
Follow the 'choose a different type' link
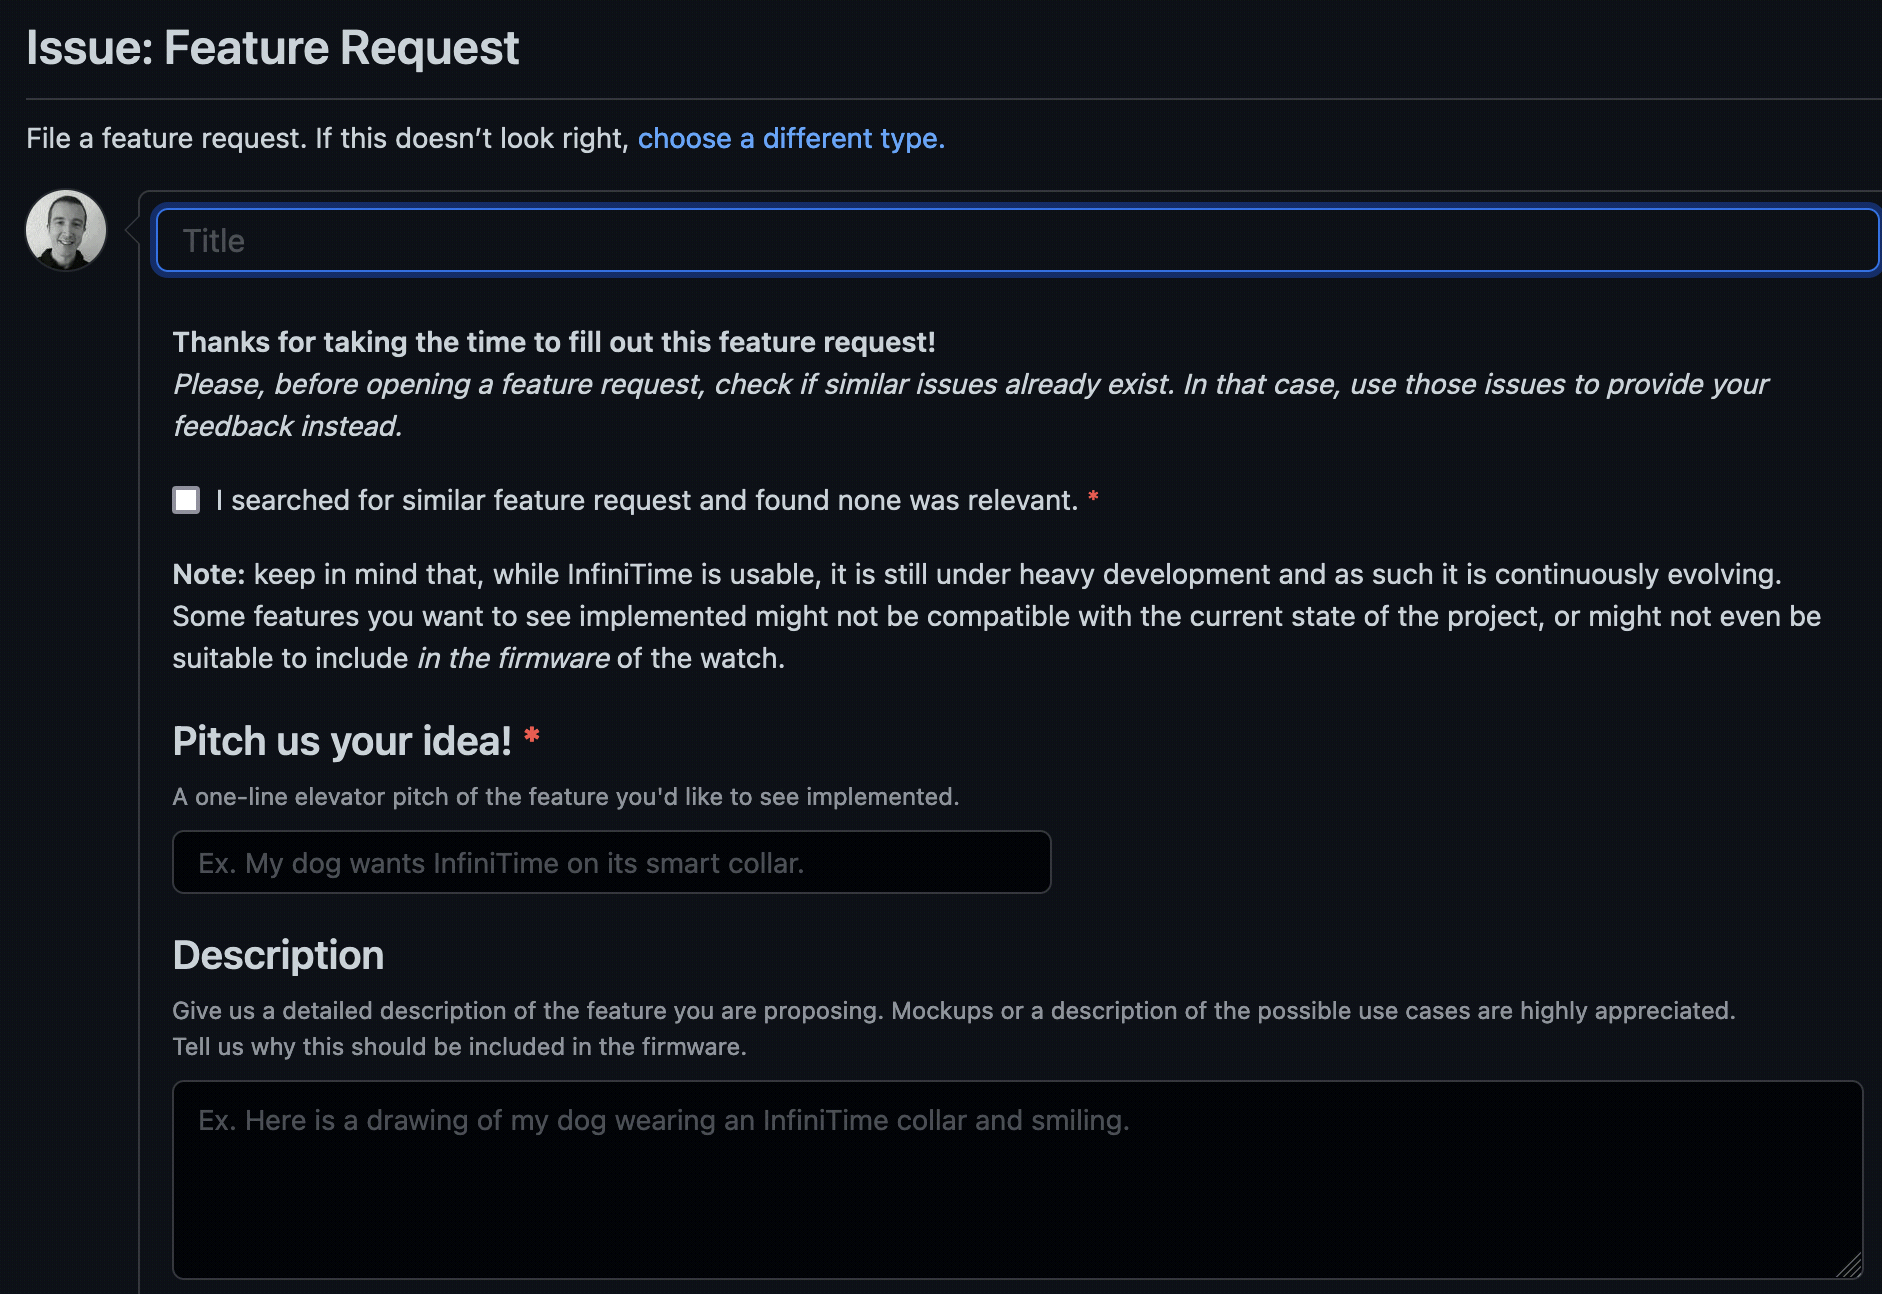pyautogui.click(x=790, y=138)
